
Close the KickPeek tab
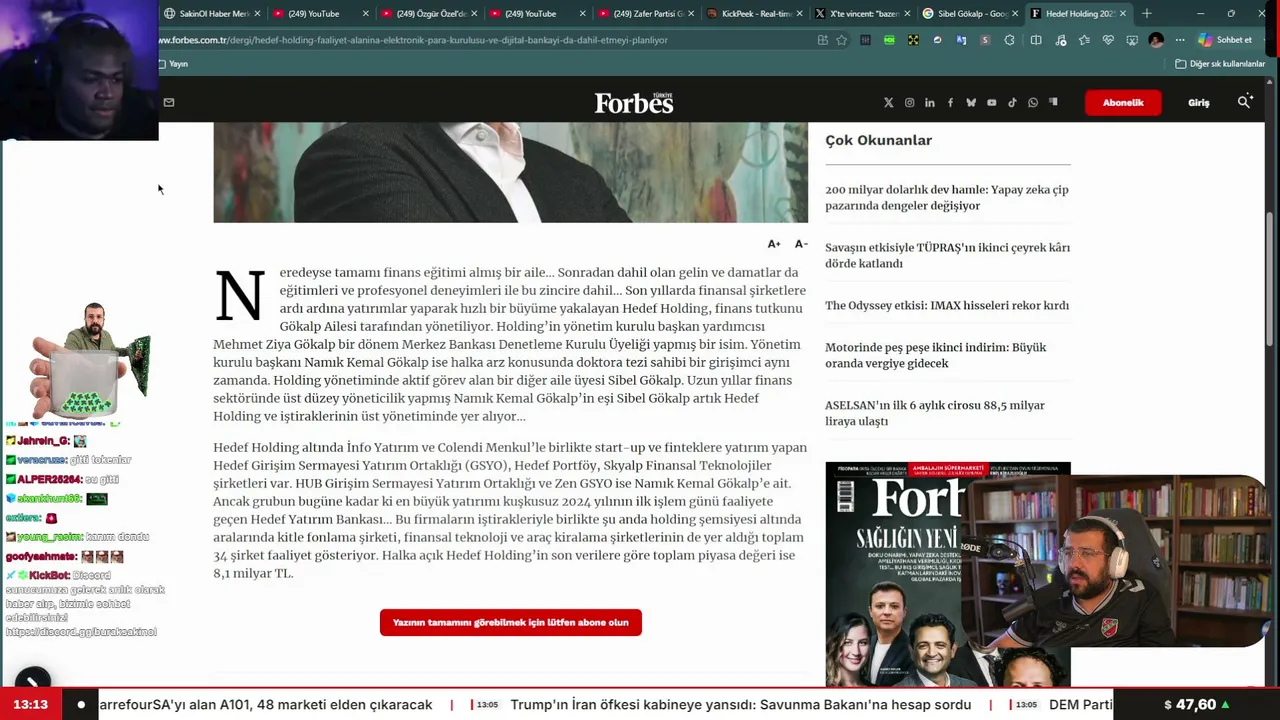(800, 14)
